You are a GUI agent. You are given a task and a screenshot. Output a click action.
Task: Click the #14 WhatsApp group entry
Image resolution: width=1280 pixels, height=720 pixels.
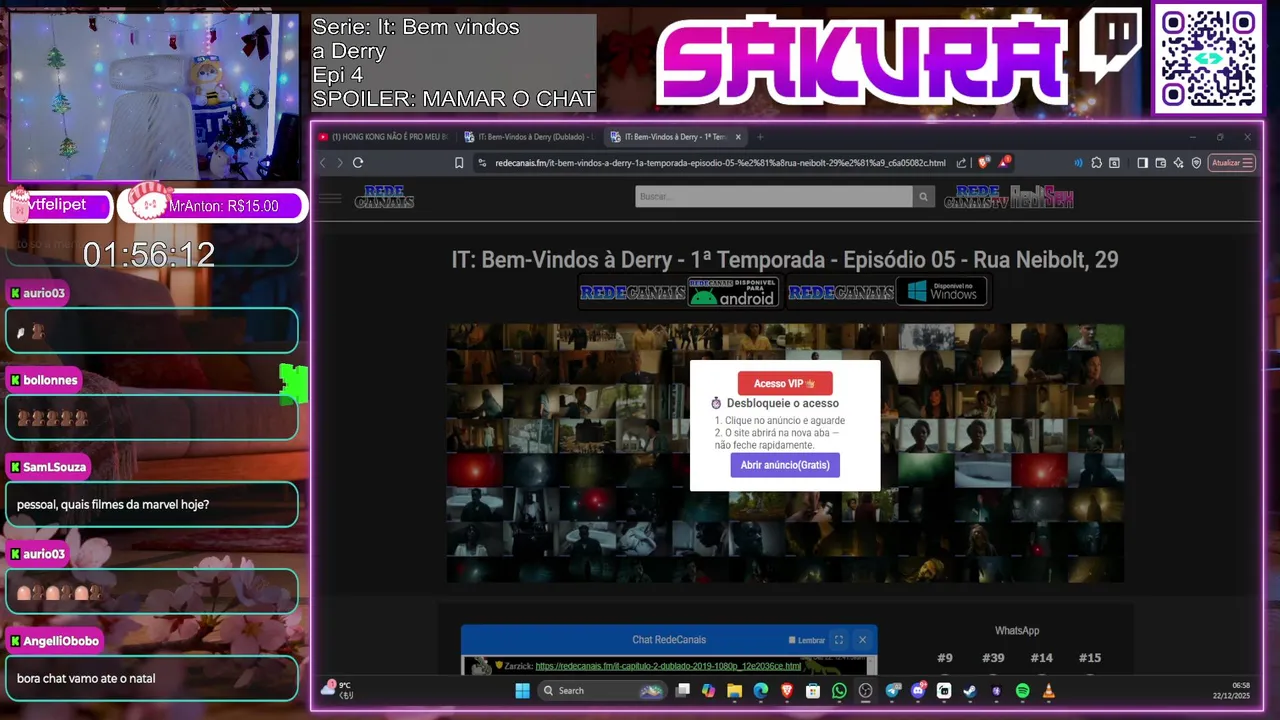[1041, 658]
